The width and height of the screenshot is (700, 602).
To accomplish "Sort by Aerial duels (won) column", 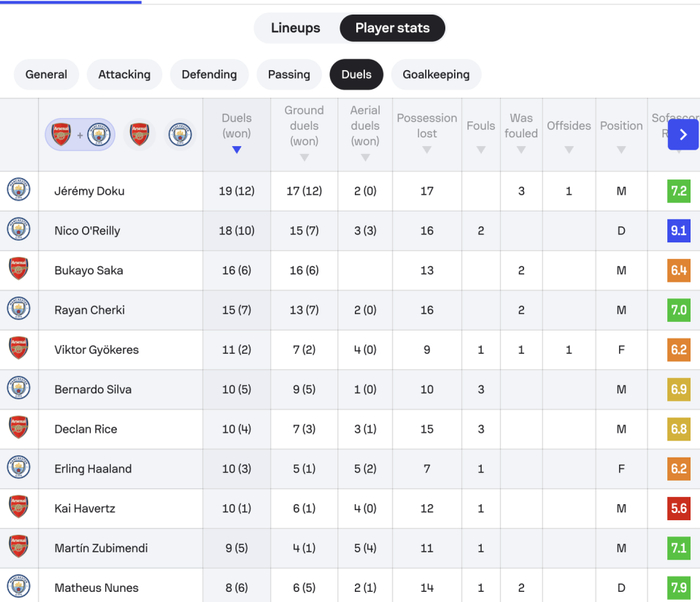I will [365, 133].
